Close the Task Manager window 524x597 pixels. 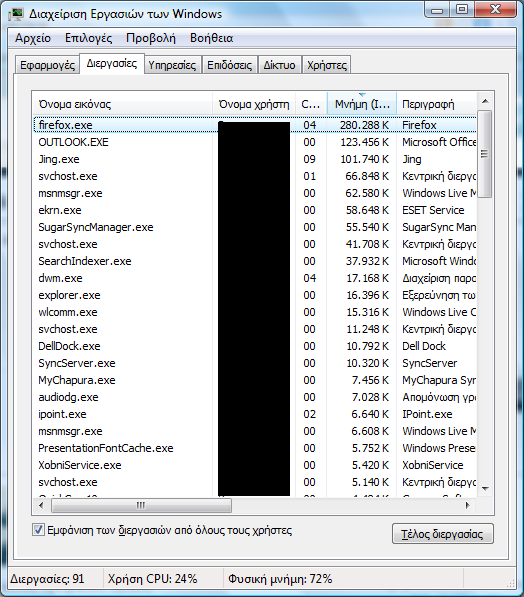(495, 10)
